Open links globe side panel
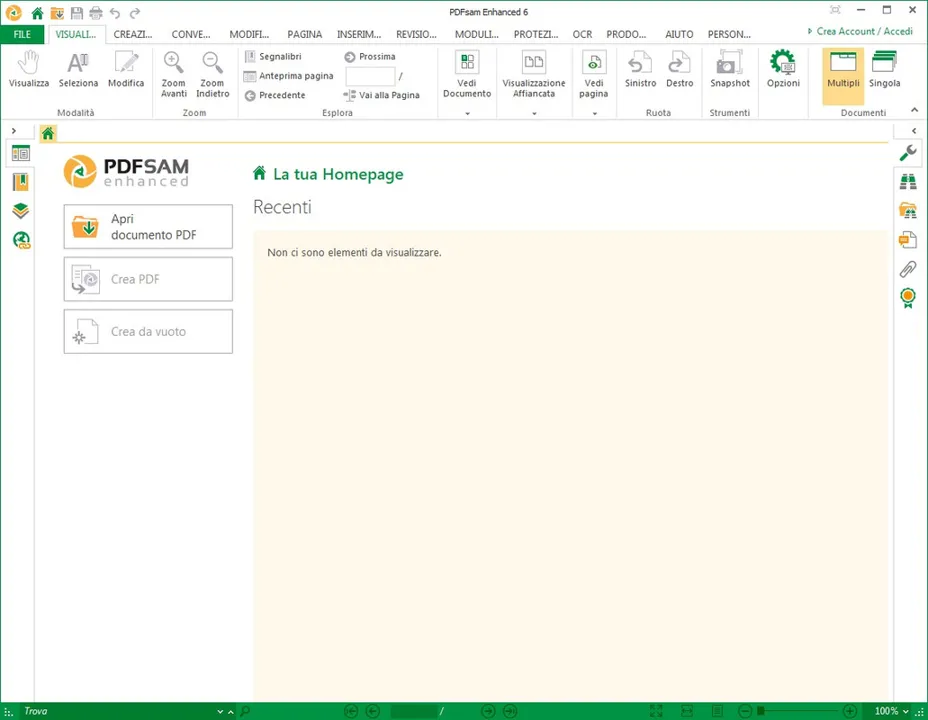Screen dimensions: 928x720 click(21, 240)
